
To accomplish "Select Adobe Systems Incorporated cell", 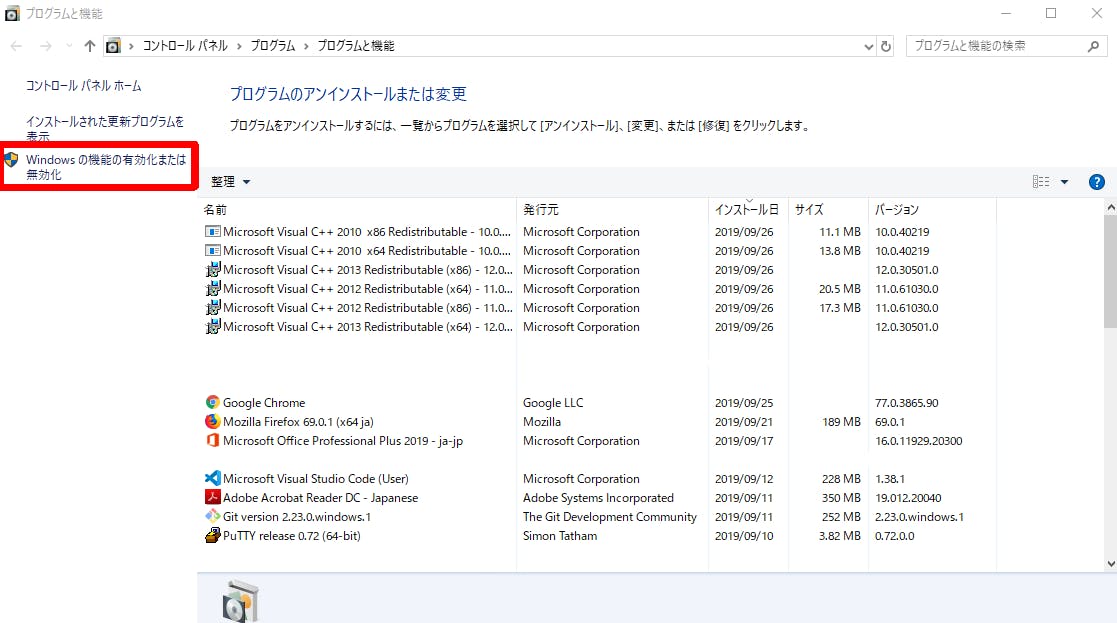I will coord(598,498).
